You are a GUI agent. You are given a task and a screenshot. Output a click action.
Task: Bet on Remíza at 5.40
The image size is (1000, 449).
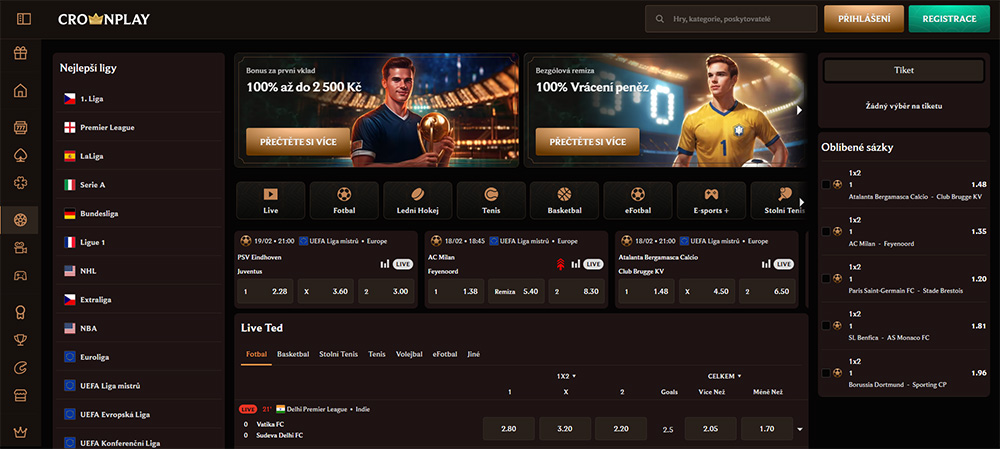tap(516, 291)
